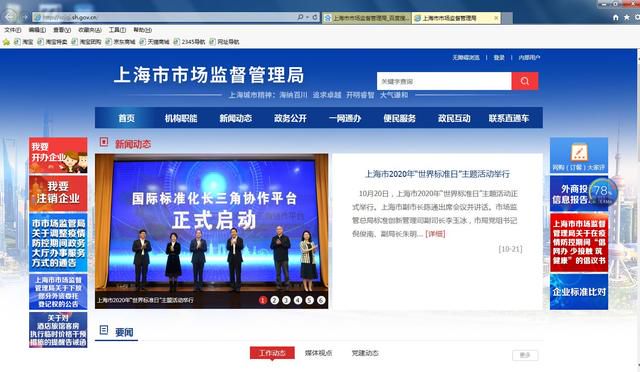The width and height of the screenshot is (640, 372).
Task: Open the 便民服务 navigation menu
Action: pos(399,118)
